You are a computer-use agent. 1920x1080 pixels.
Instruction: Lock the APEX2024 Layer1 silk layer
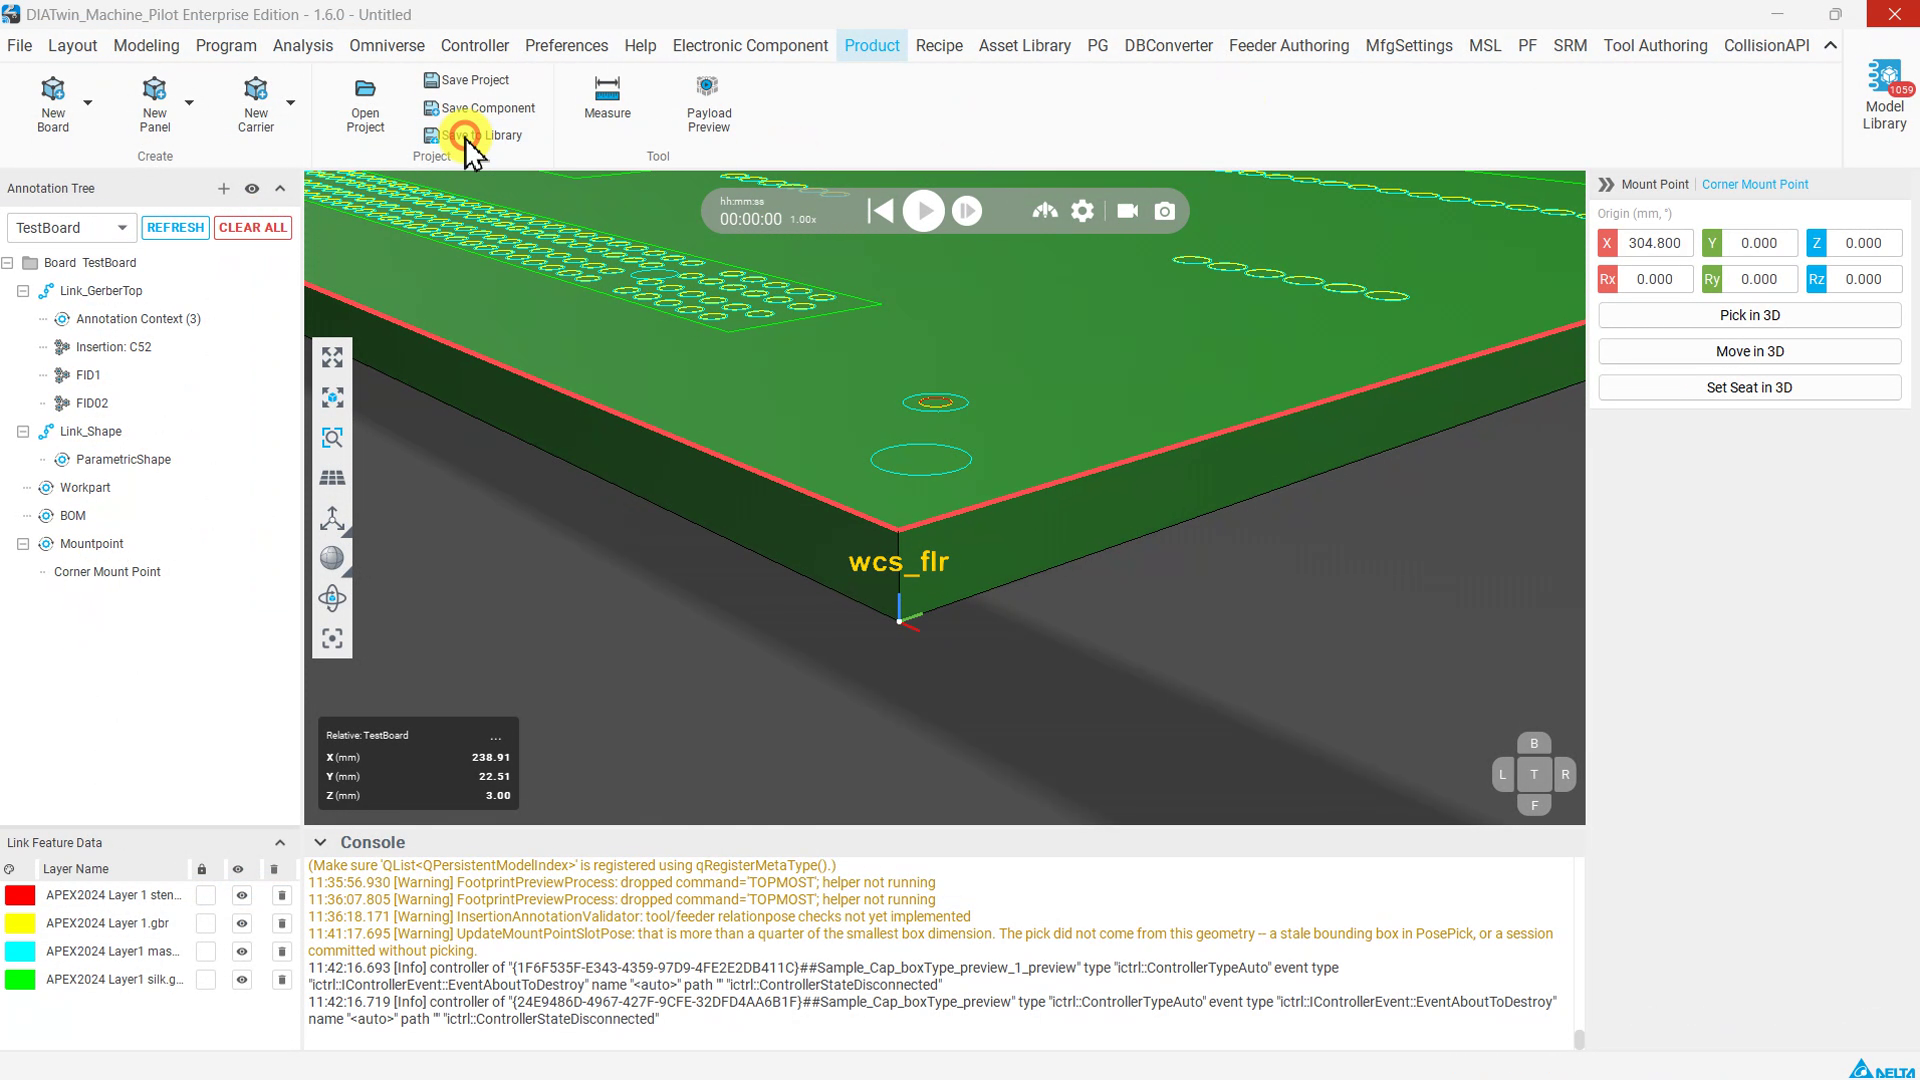click(x=205, y=979)
